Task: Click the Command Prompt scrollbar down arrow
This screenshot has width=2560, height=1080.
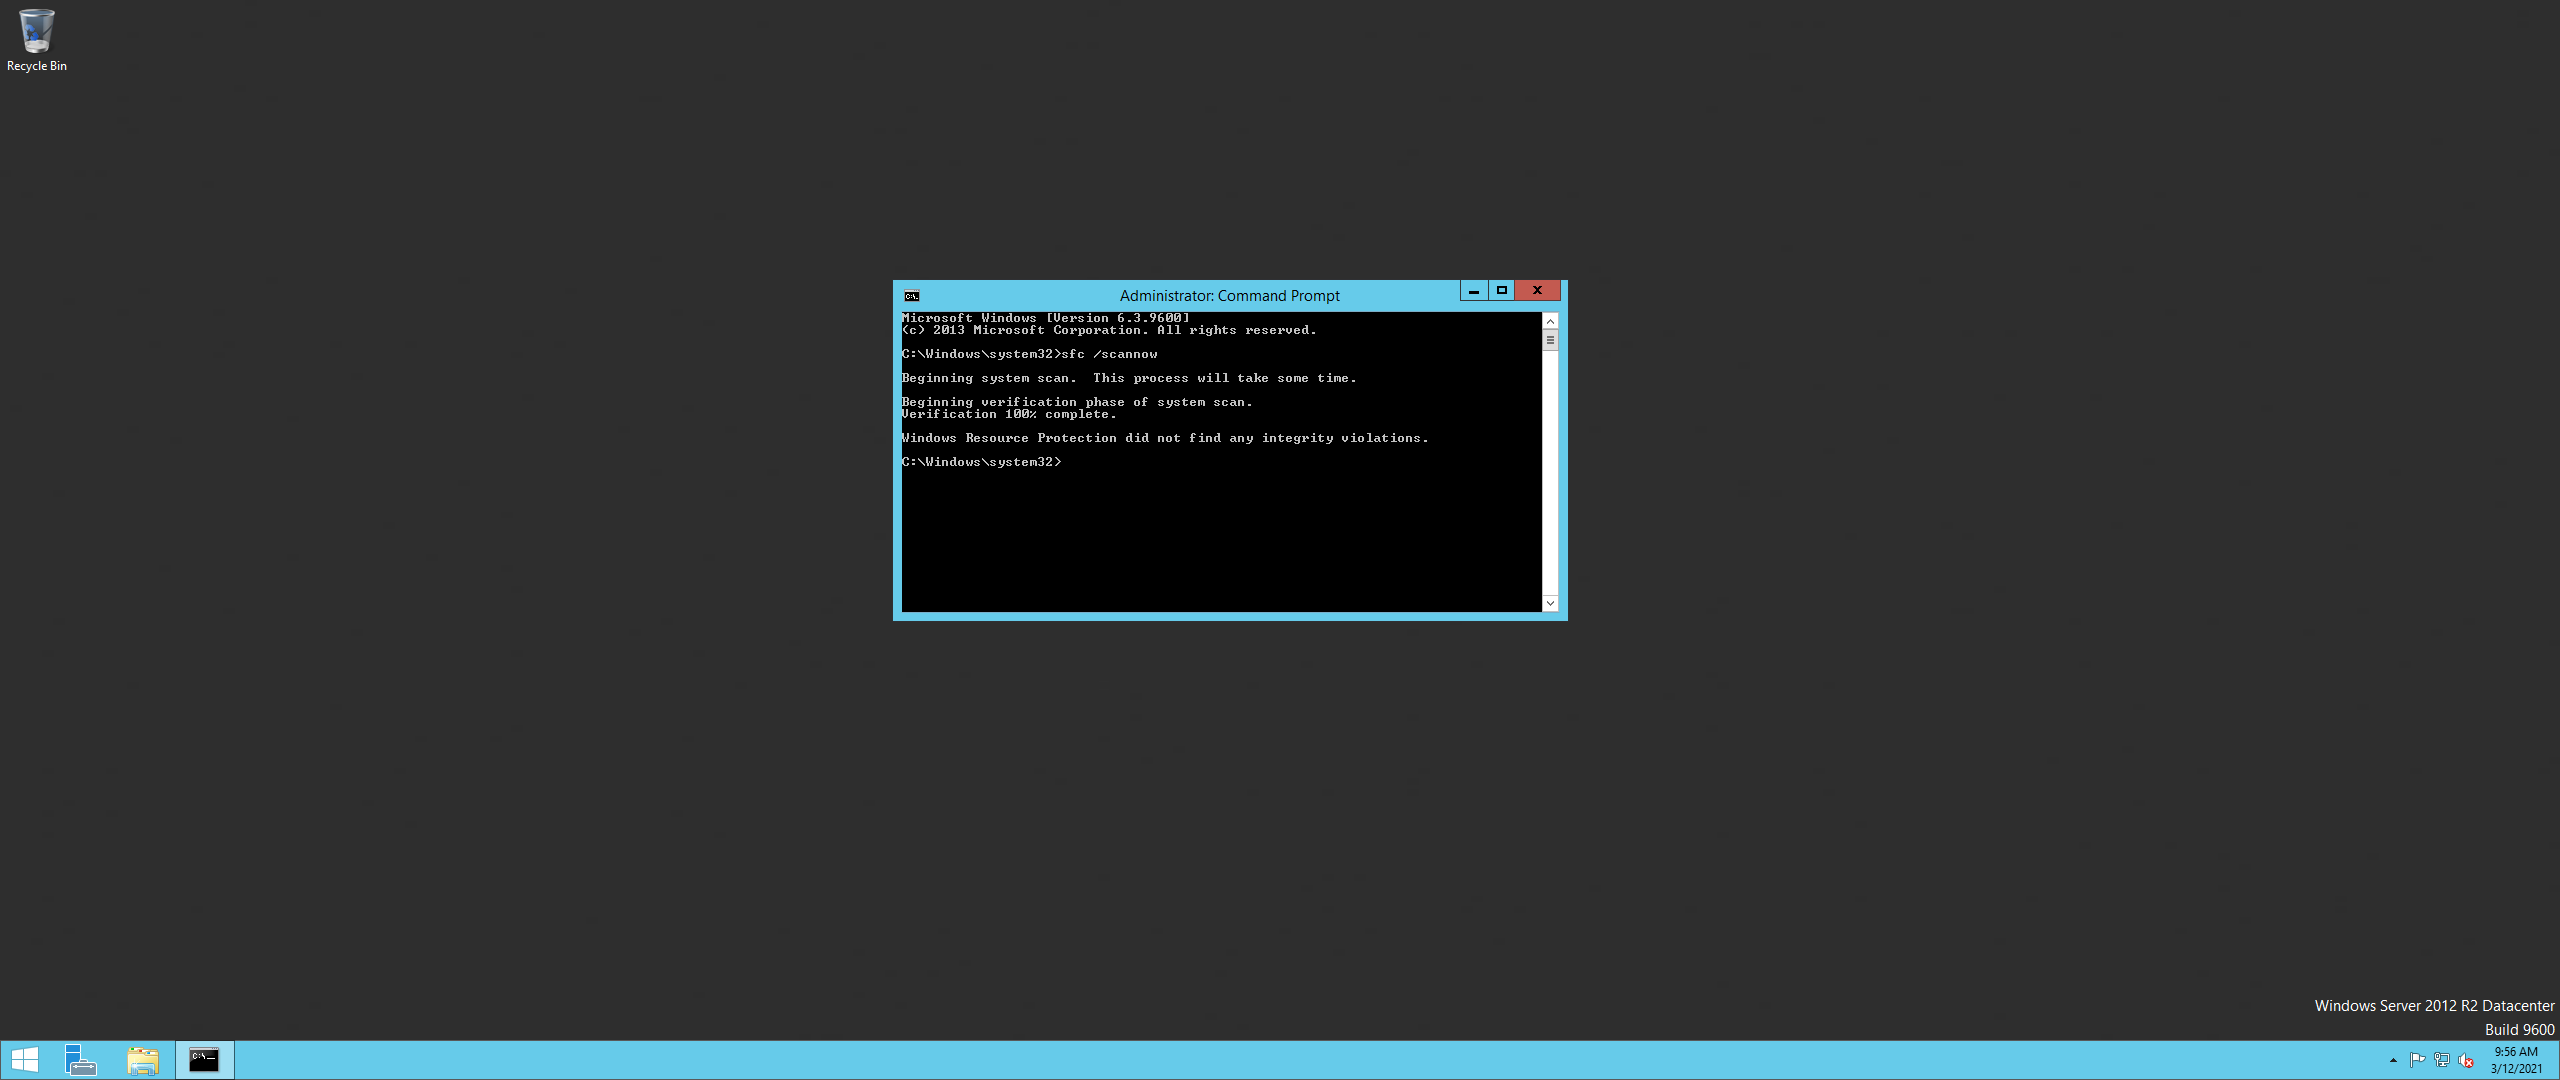Action: point(1550,603)
